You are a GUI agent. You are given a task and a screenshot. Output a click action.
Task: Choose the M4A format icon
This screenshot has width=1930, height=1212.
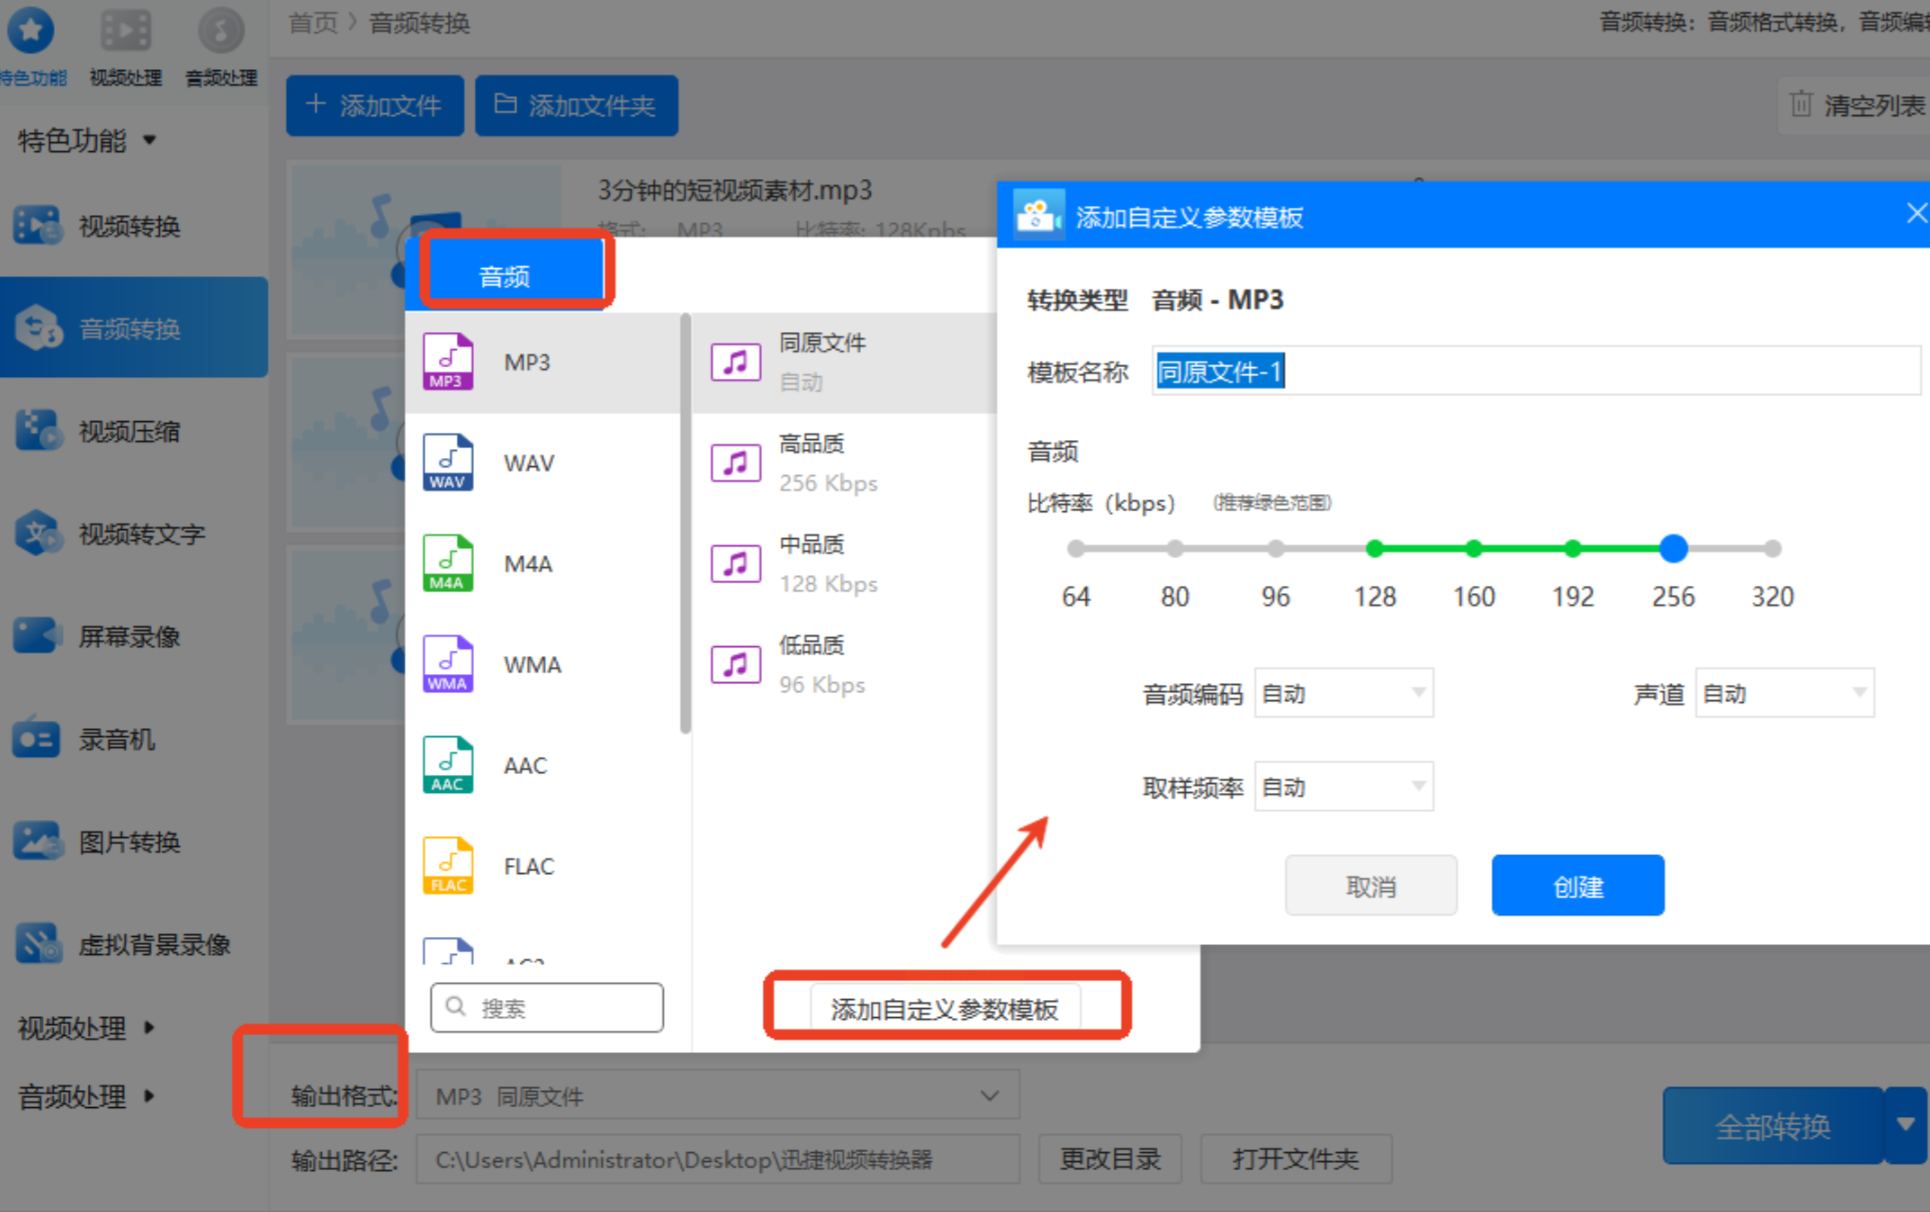(x=447, y=564)
